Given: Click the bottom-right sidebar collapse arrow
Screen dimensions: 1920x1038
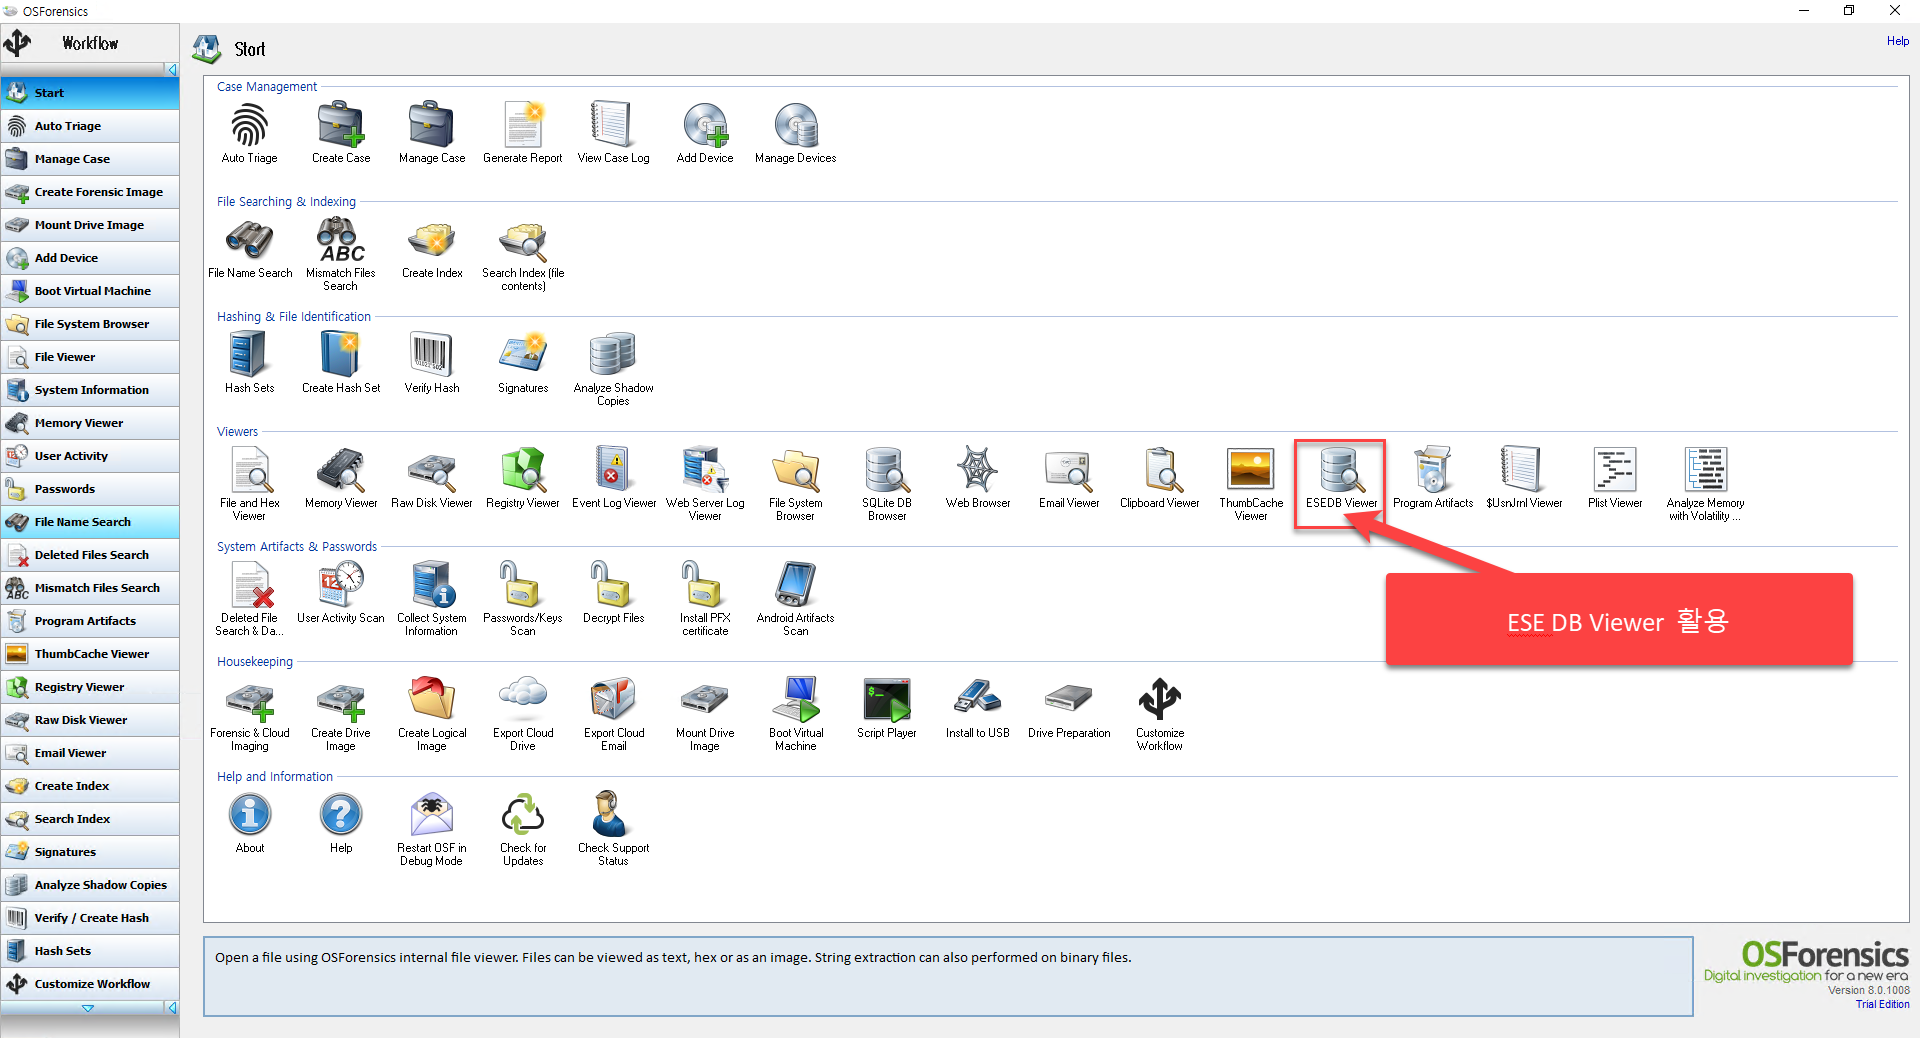Looking at the screenshot, I should [172, 1008].
